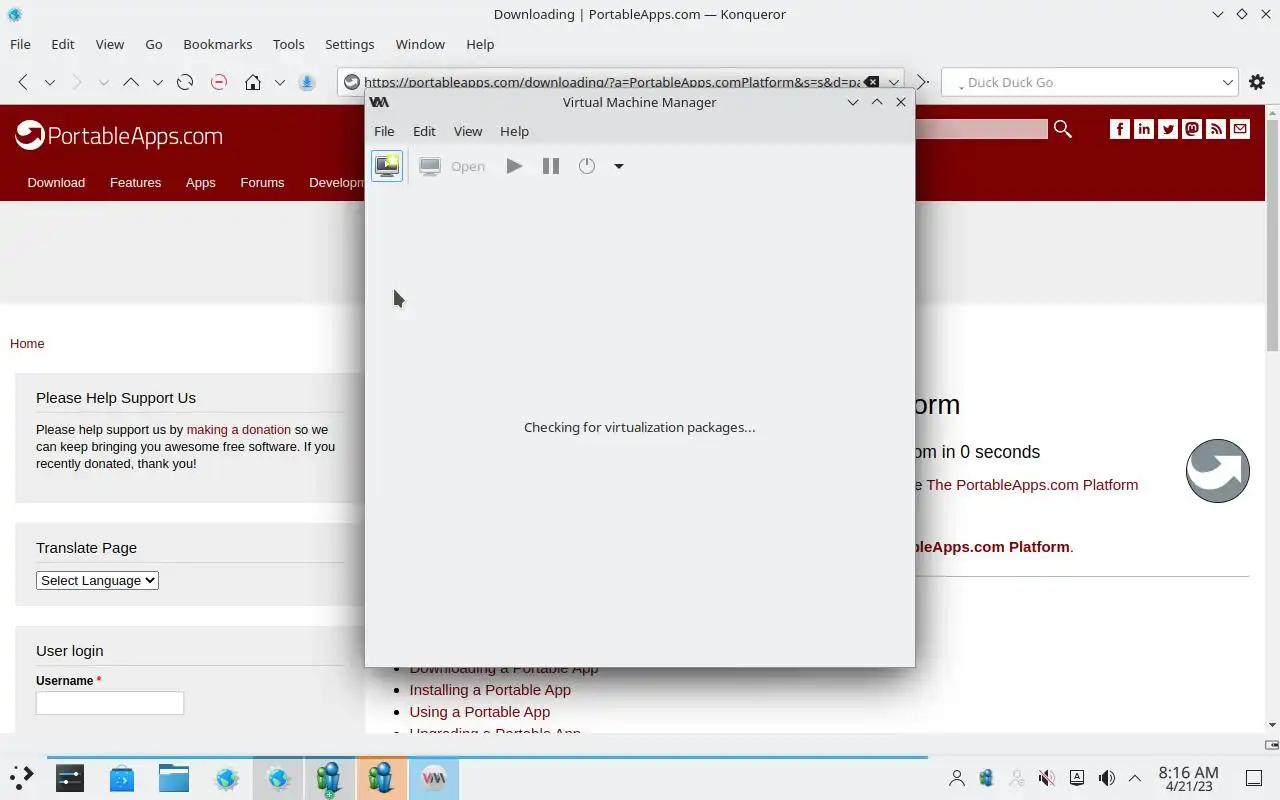This screenshot has height=800, width=1280.
Task: Open Konqueror Go menu
Action: point(154,44)
